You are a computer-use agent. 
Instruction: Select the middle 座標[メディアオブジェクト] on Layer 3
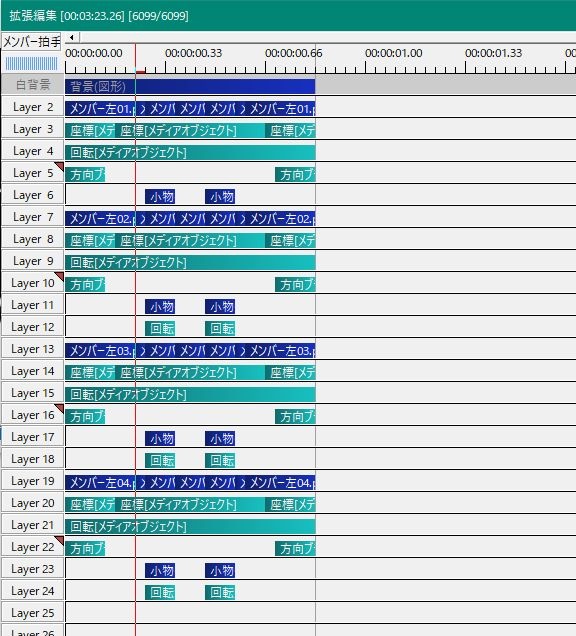[x=190, y=131]
